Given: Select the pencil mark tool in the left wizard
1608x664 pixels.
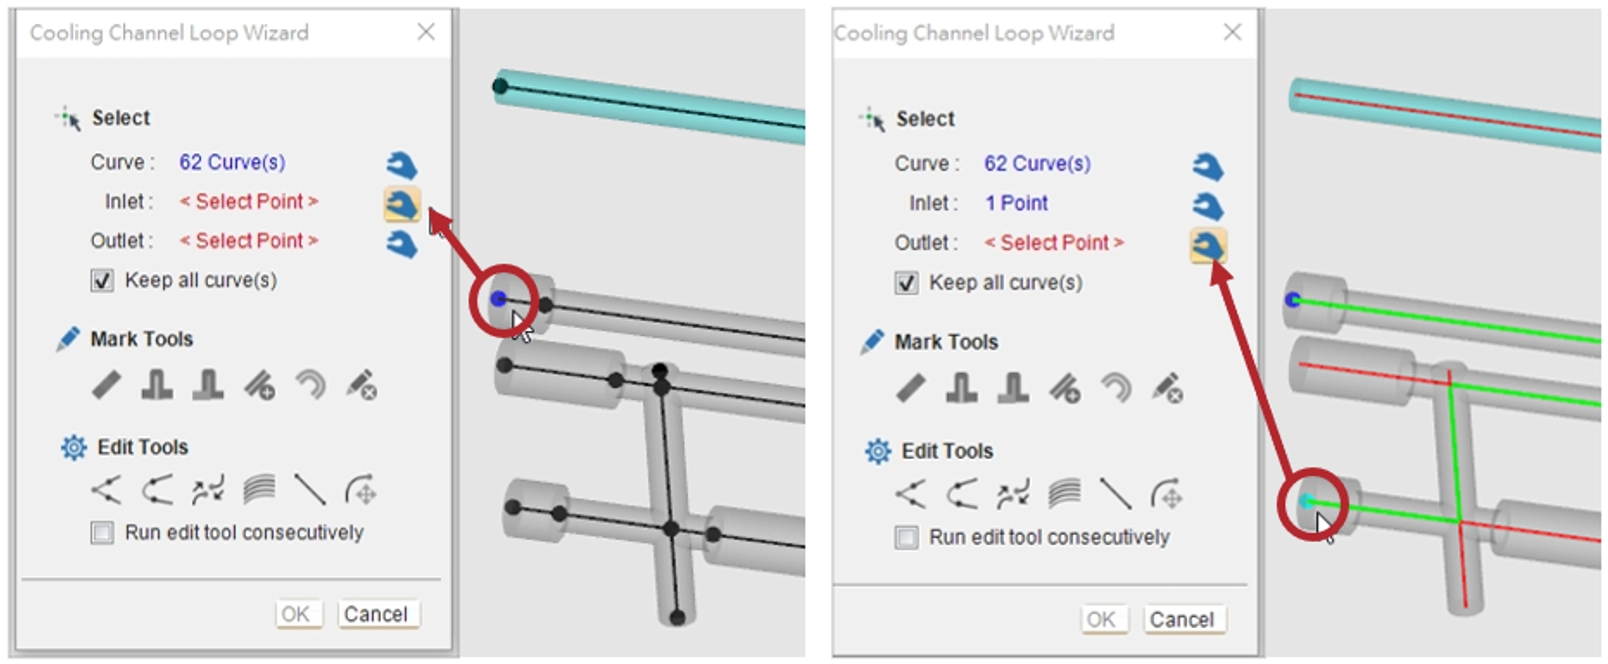Looking at the screenshot, I should tap(106, 385).
